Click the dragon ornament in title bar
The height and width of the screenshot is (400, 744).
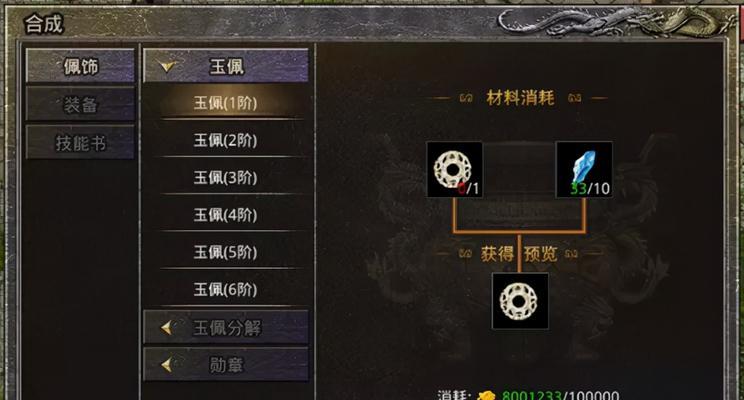pyautogui.click(x=612, y=21)
